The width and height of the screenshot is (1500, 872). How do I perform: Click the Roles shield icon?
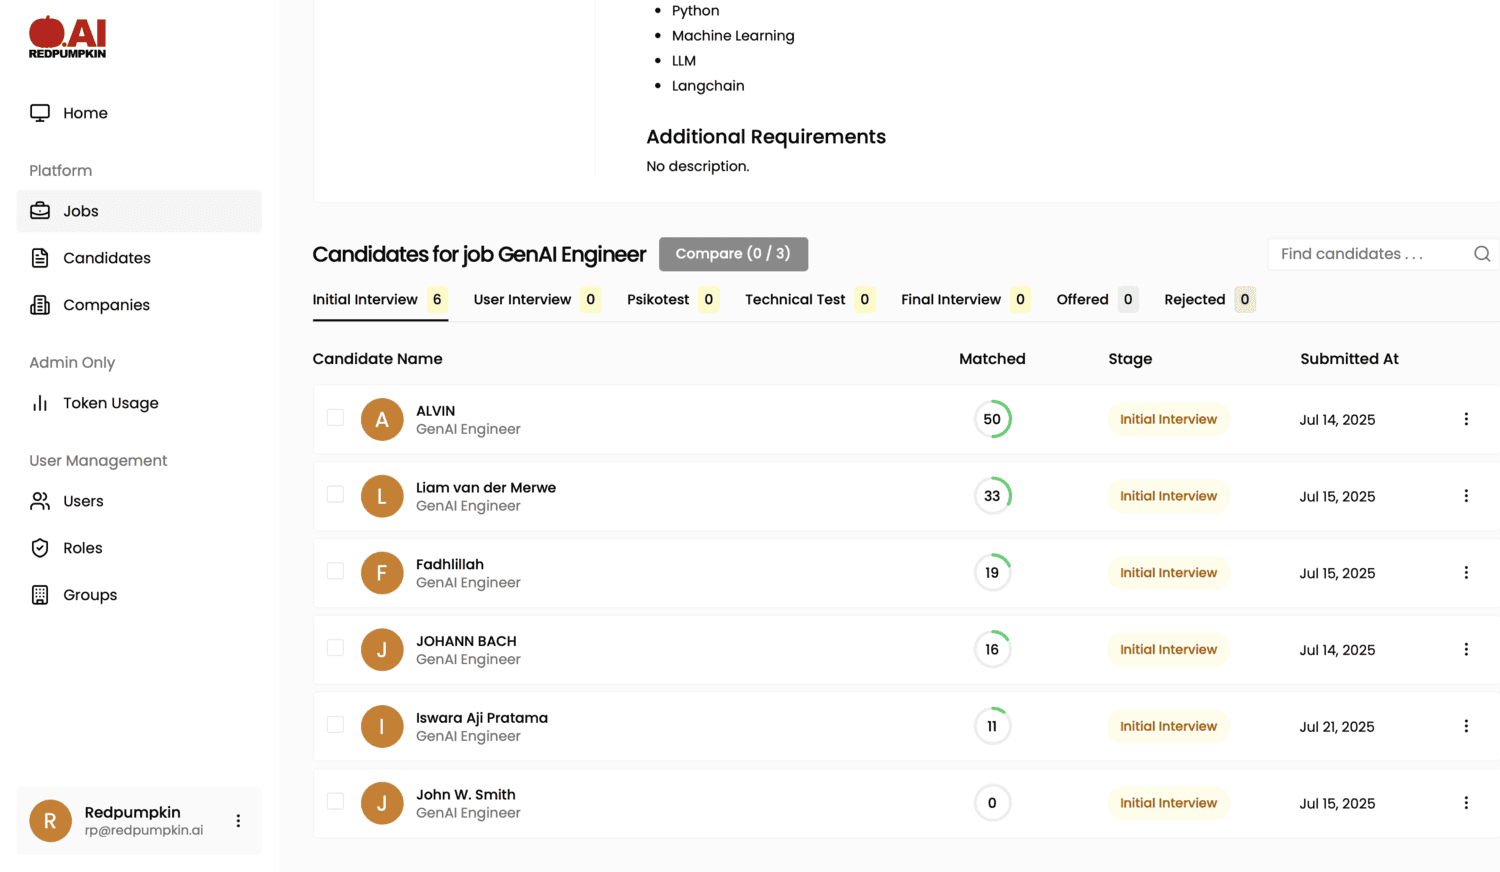[39, 548]
